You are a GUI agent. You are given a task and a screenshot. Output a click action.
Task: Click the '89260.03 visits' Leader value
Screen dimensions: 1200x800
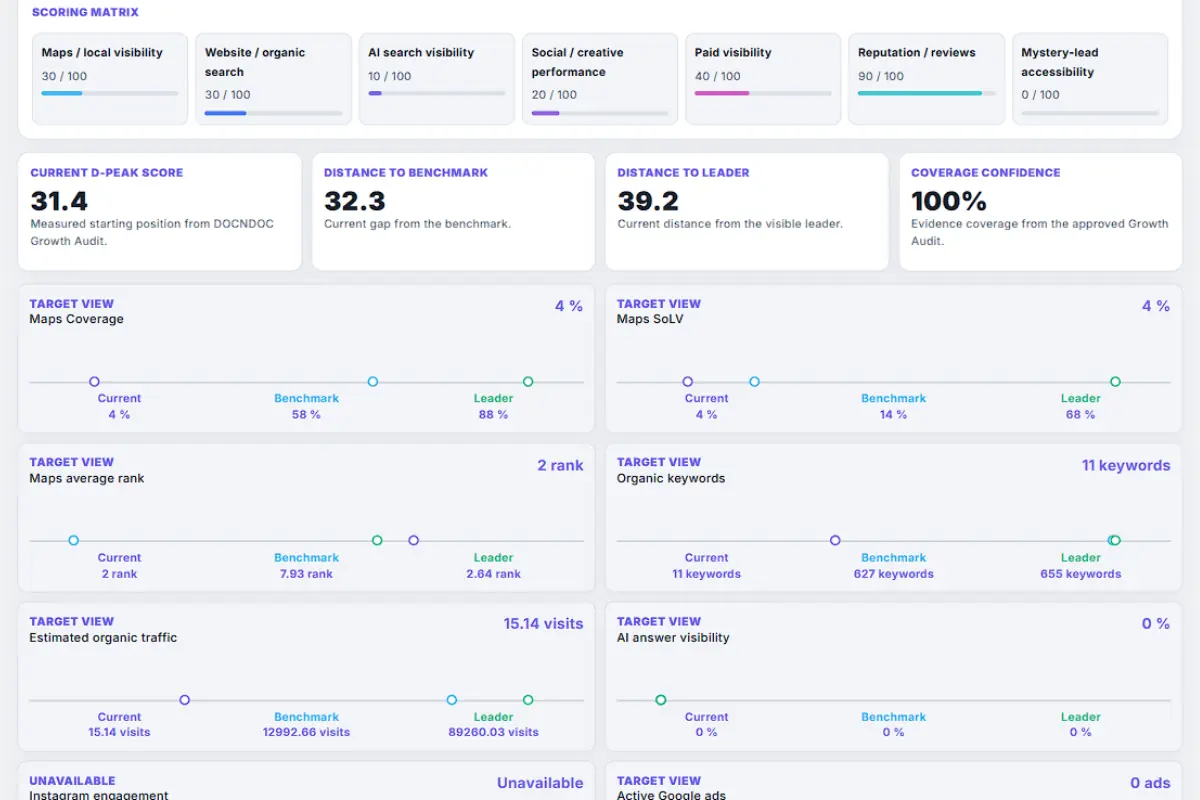tap(493, 732)
